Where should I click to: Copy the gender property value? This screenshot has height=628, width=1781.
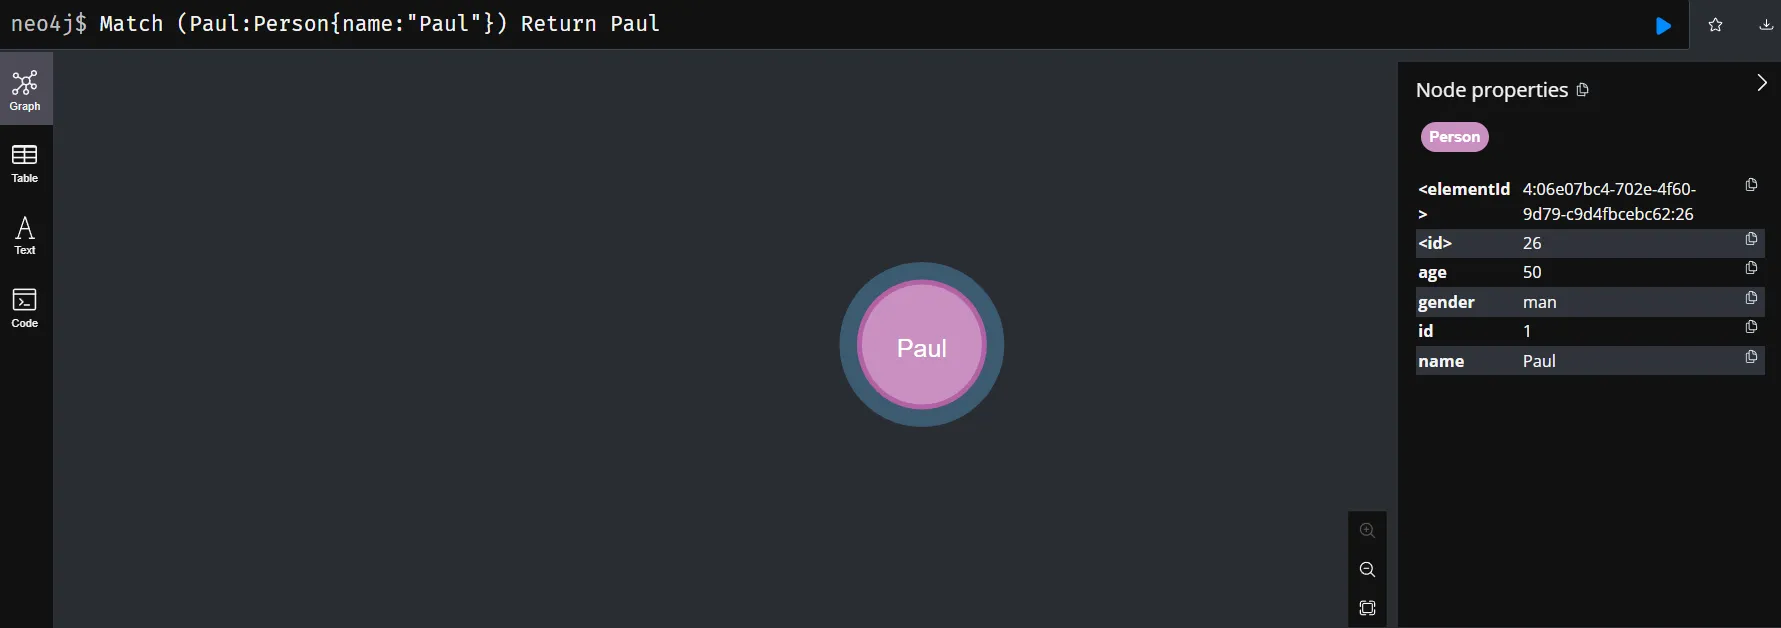(1751, 298)
